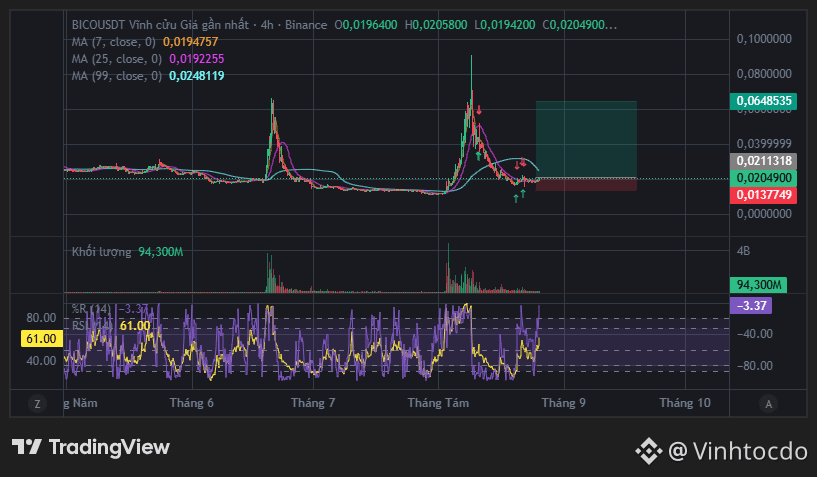Click the purple -3.37 scale label
Image resolution: width=817 pixels, height=477 pixels.
coord(751,305)
